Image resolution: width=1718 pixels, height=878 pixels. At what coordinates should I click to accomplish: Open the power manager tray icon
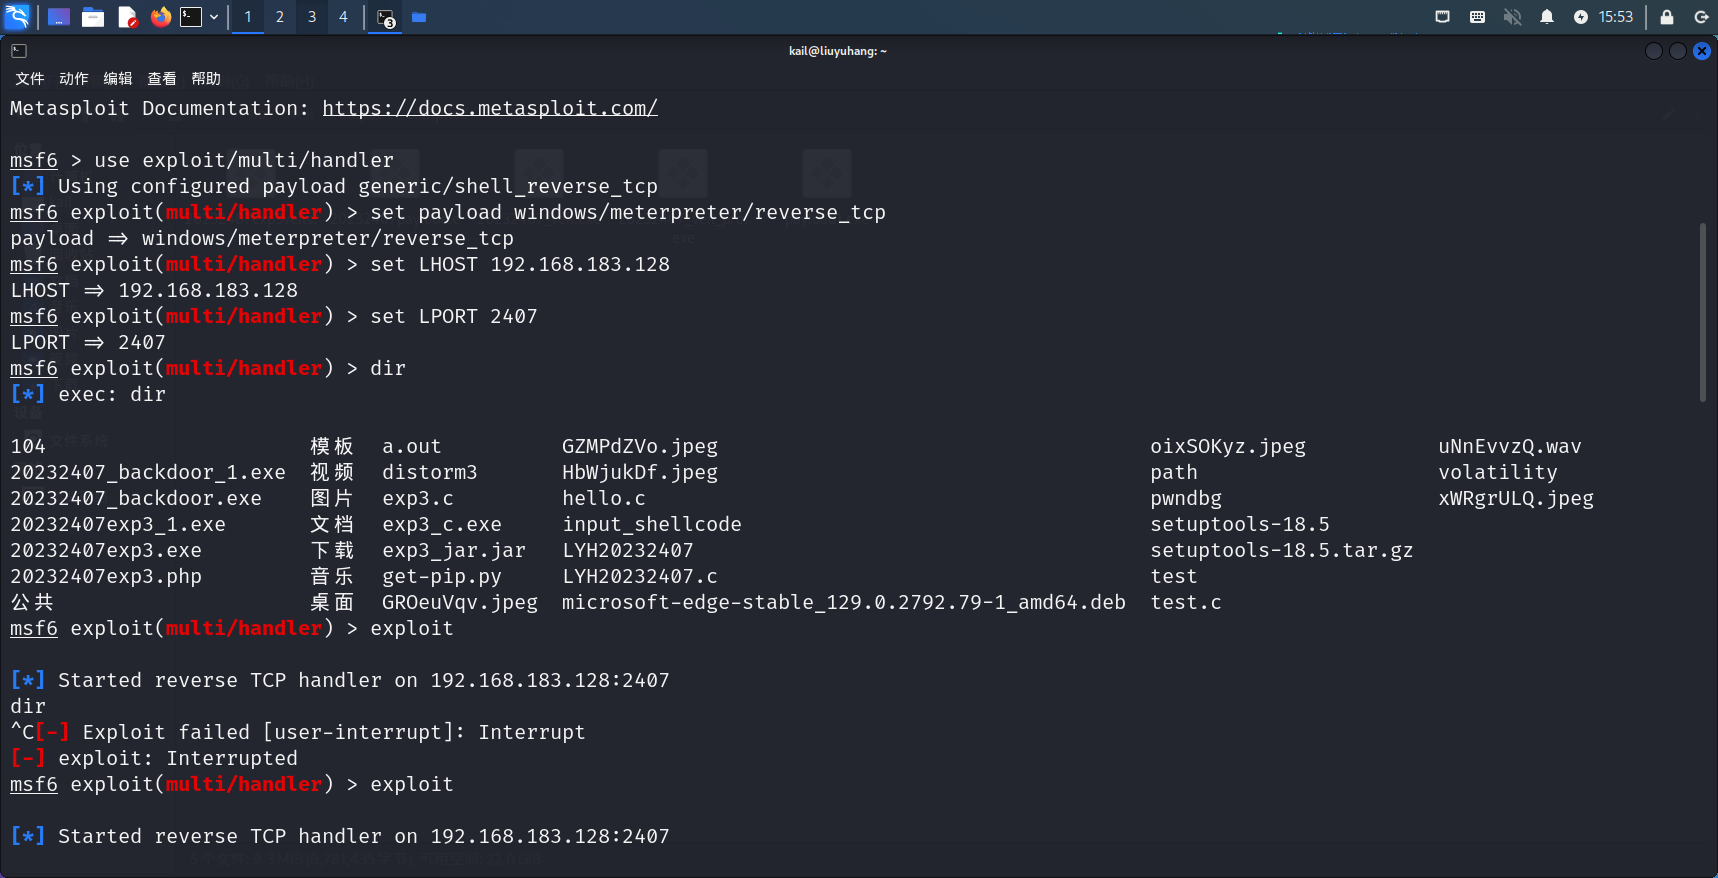[1580, 17]
